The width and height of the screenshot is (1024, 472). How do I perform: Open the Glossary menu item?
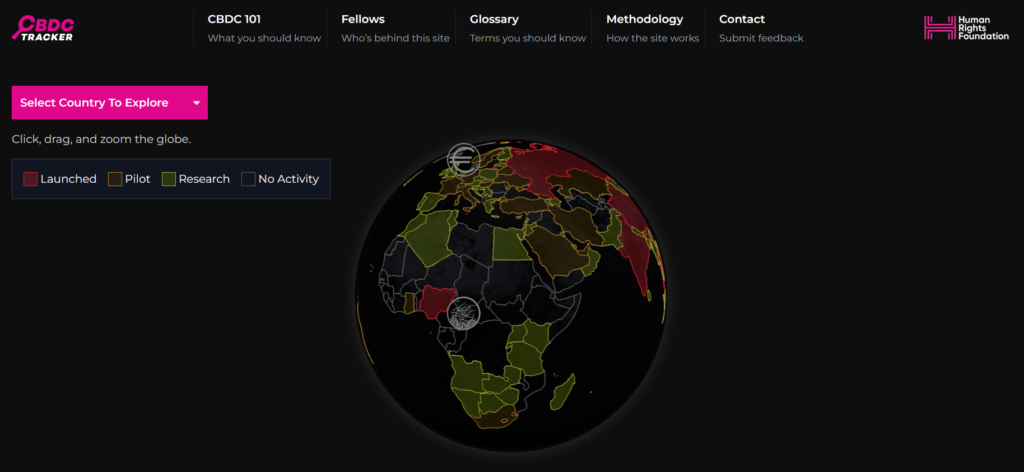[x=494, y=20]
